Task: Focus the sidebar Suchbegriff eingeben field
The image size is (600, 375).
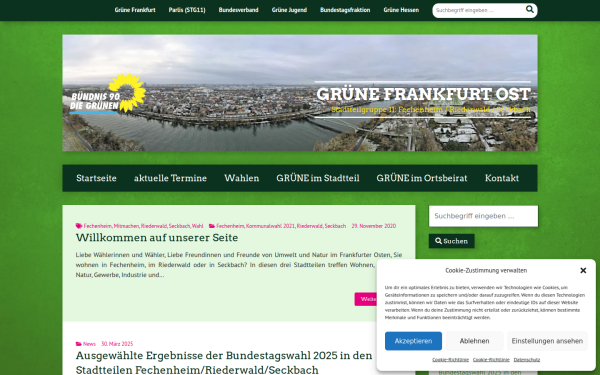Action: tap(483, 216)
